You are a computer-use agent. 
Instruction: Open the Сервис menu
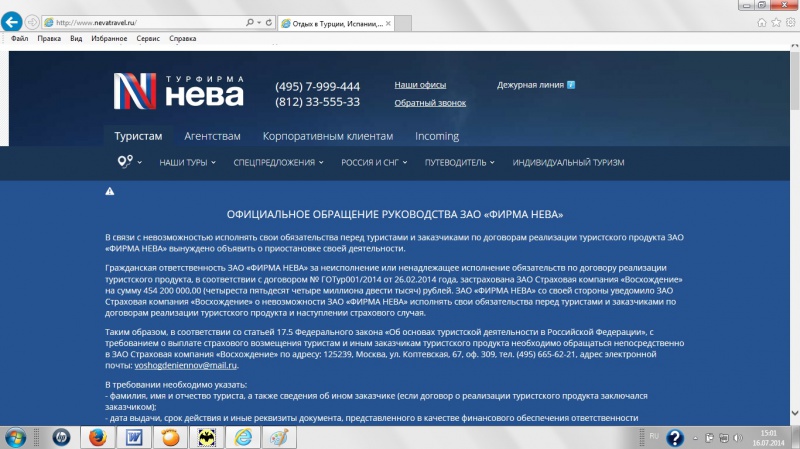tap(148, 38)
